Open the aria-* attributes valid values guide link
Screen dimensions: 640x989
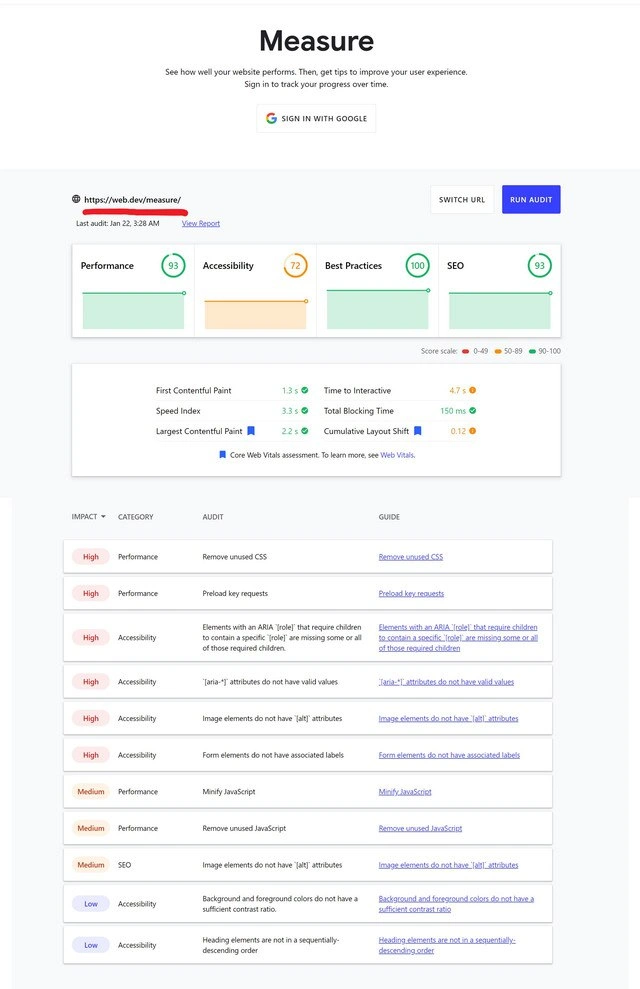tap(446, 682)
